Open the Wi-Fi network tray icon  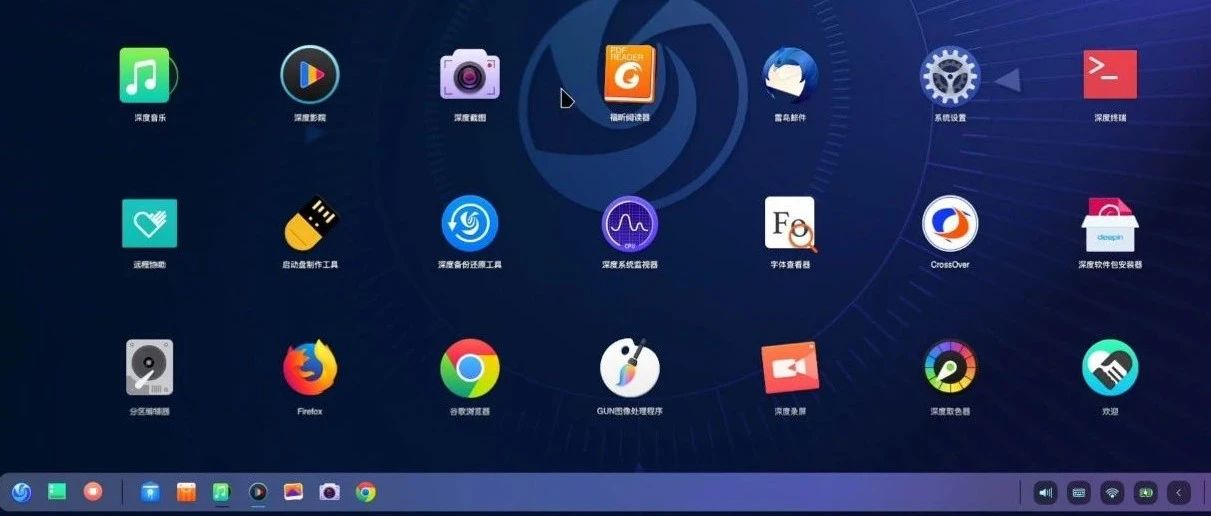pyautogui.click(x=1112, y=492)
